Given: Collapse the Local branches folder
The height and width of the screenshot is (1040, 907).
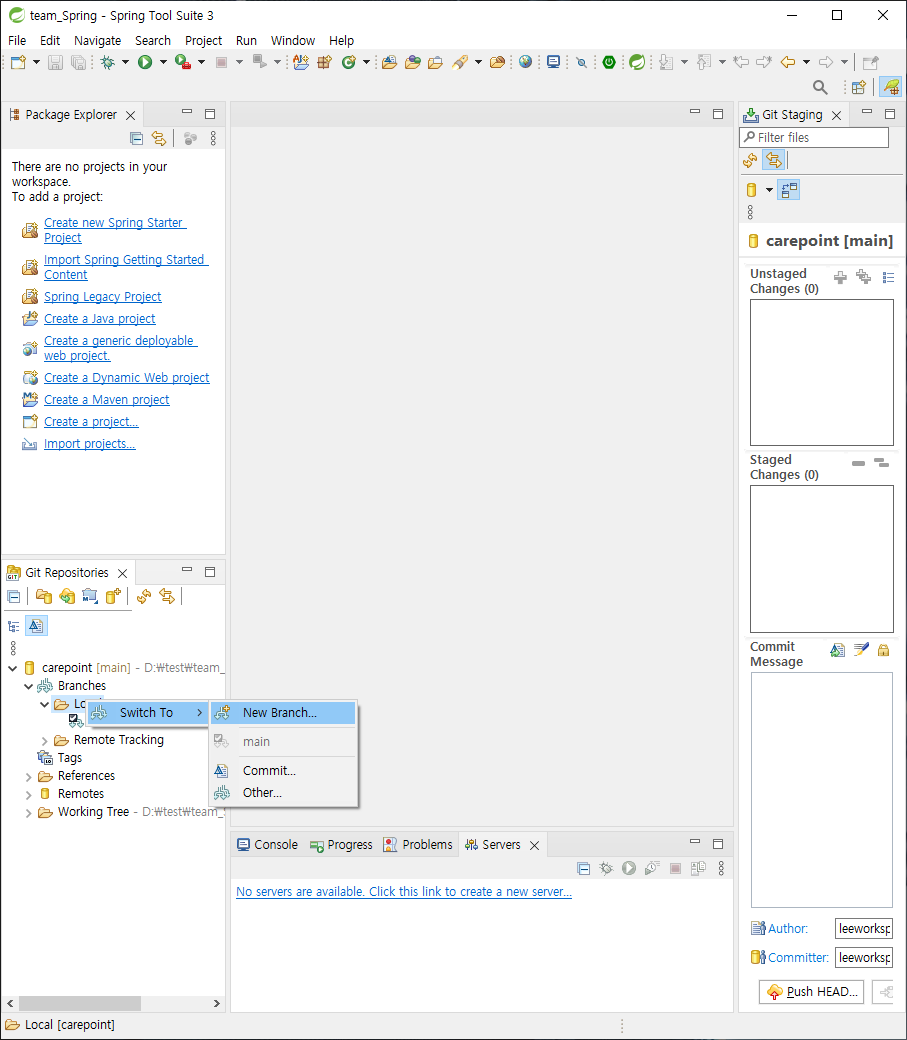Looking at the screenshot, I should [x=44, y=704].
